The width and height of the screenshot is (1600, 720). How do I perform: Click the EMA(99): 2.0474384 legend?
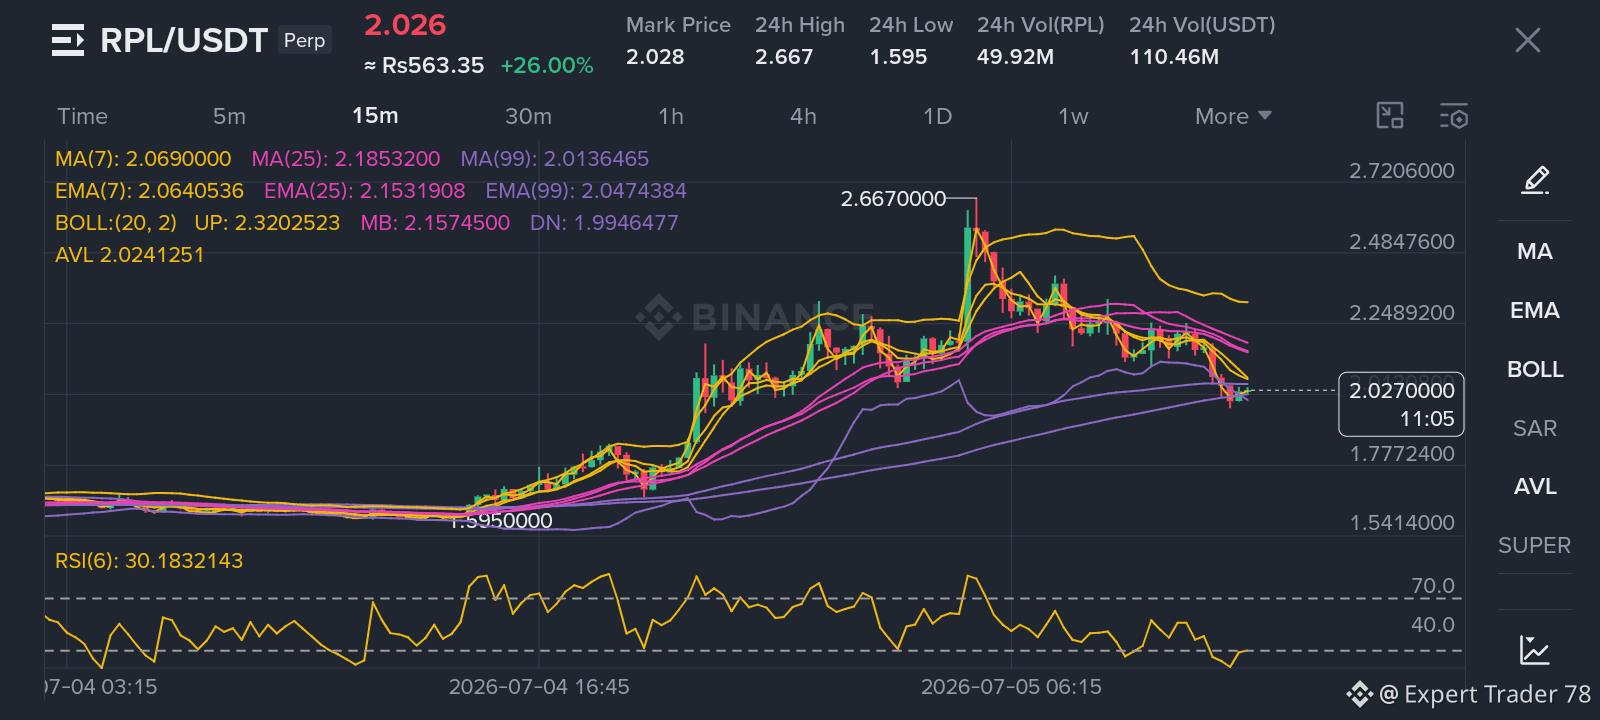(x=586, y=191)
